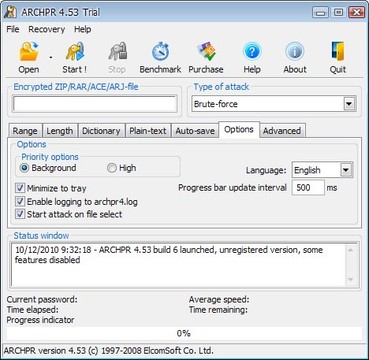Open the Type of attack dropdown
This screenshot has height=360, width=369.
(349, 104)
